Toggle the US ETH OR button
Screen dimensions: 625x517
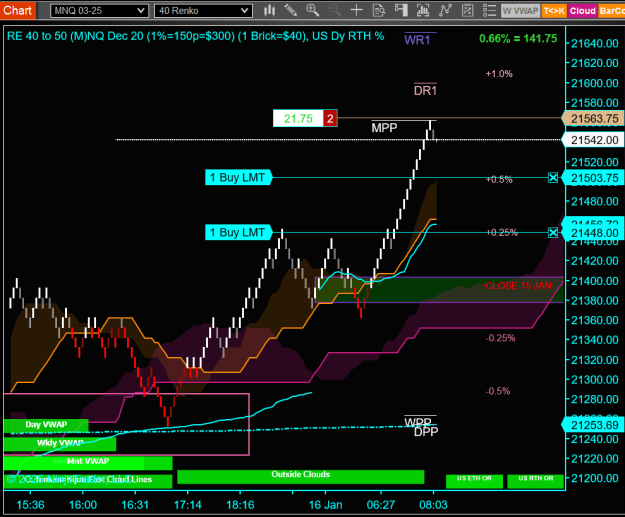point(474,481)
